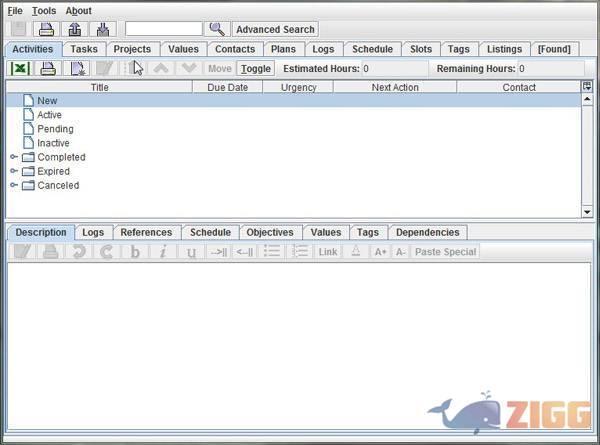
Task: Click the Advanced Search button
Action: [x=275, y=29]
